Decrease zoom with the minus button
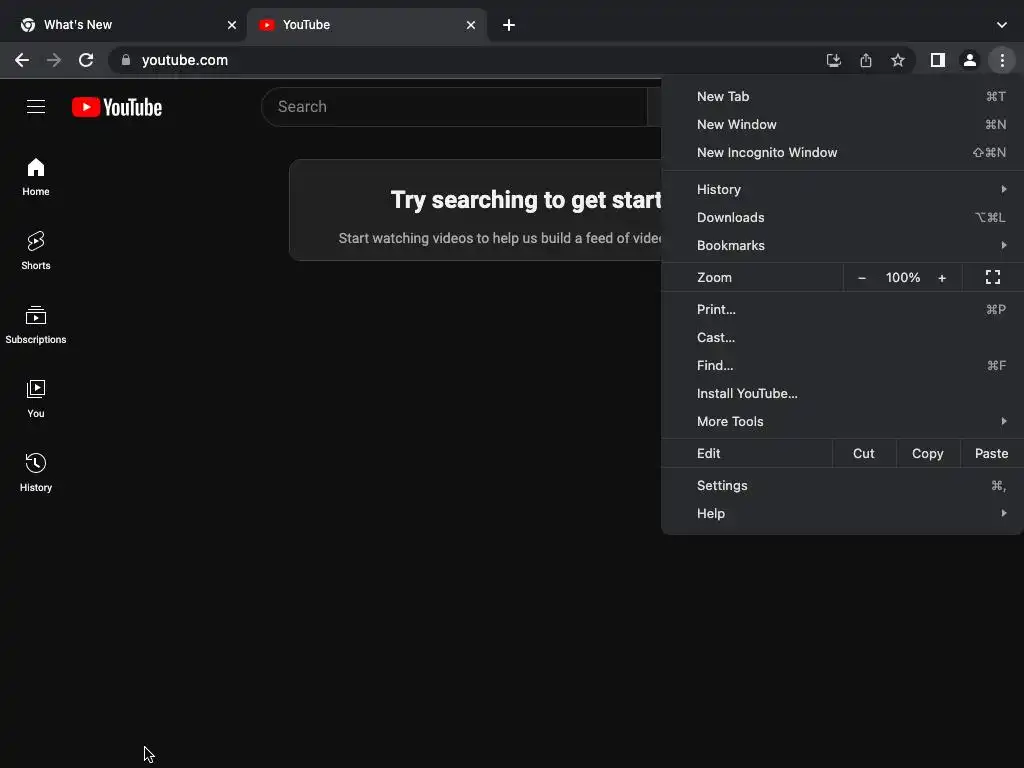Image resolution: width=1024 pixels, height=768 pixels. [861, 278]
